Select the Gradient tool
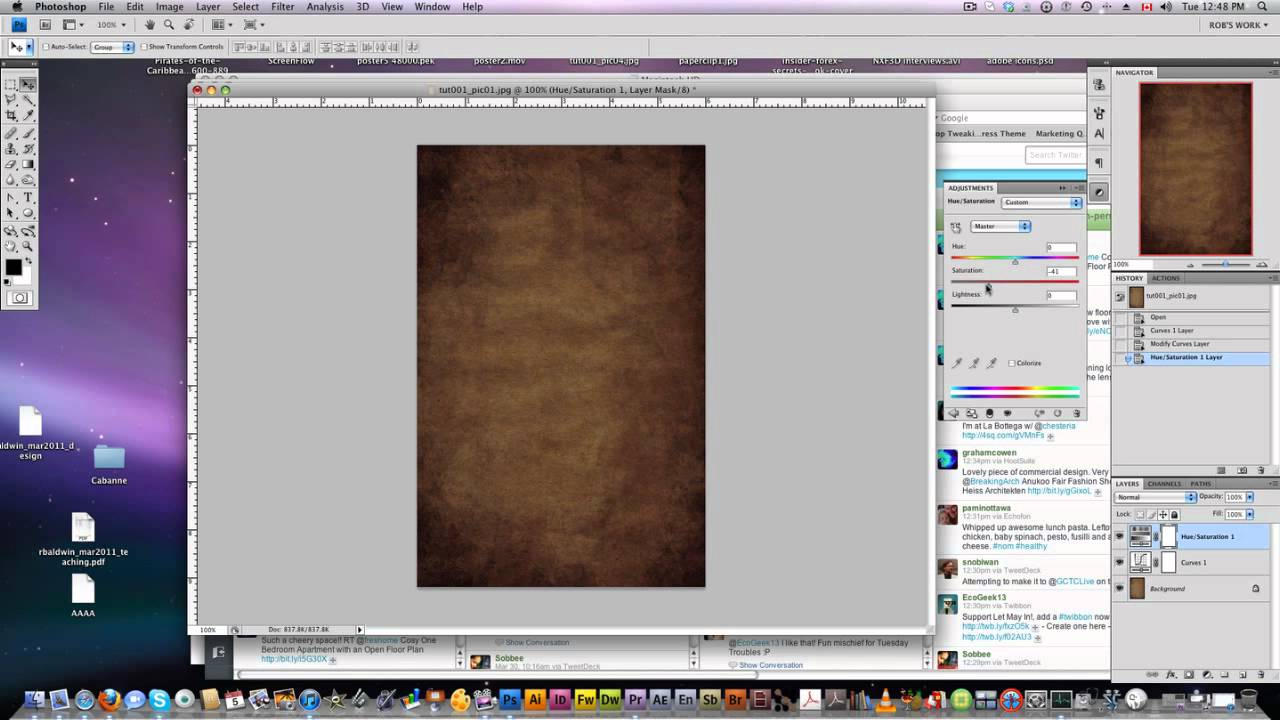1280x720 pixels. tap(28, 165)
